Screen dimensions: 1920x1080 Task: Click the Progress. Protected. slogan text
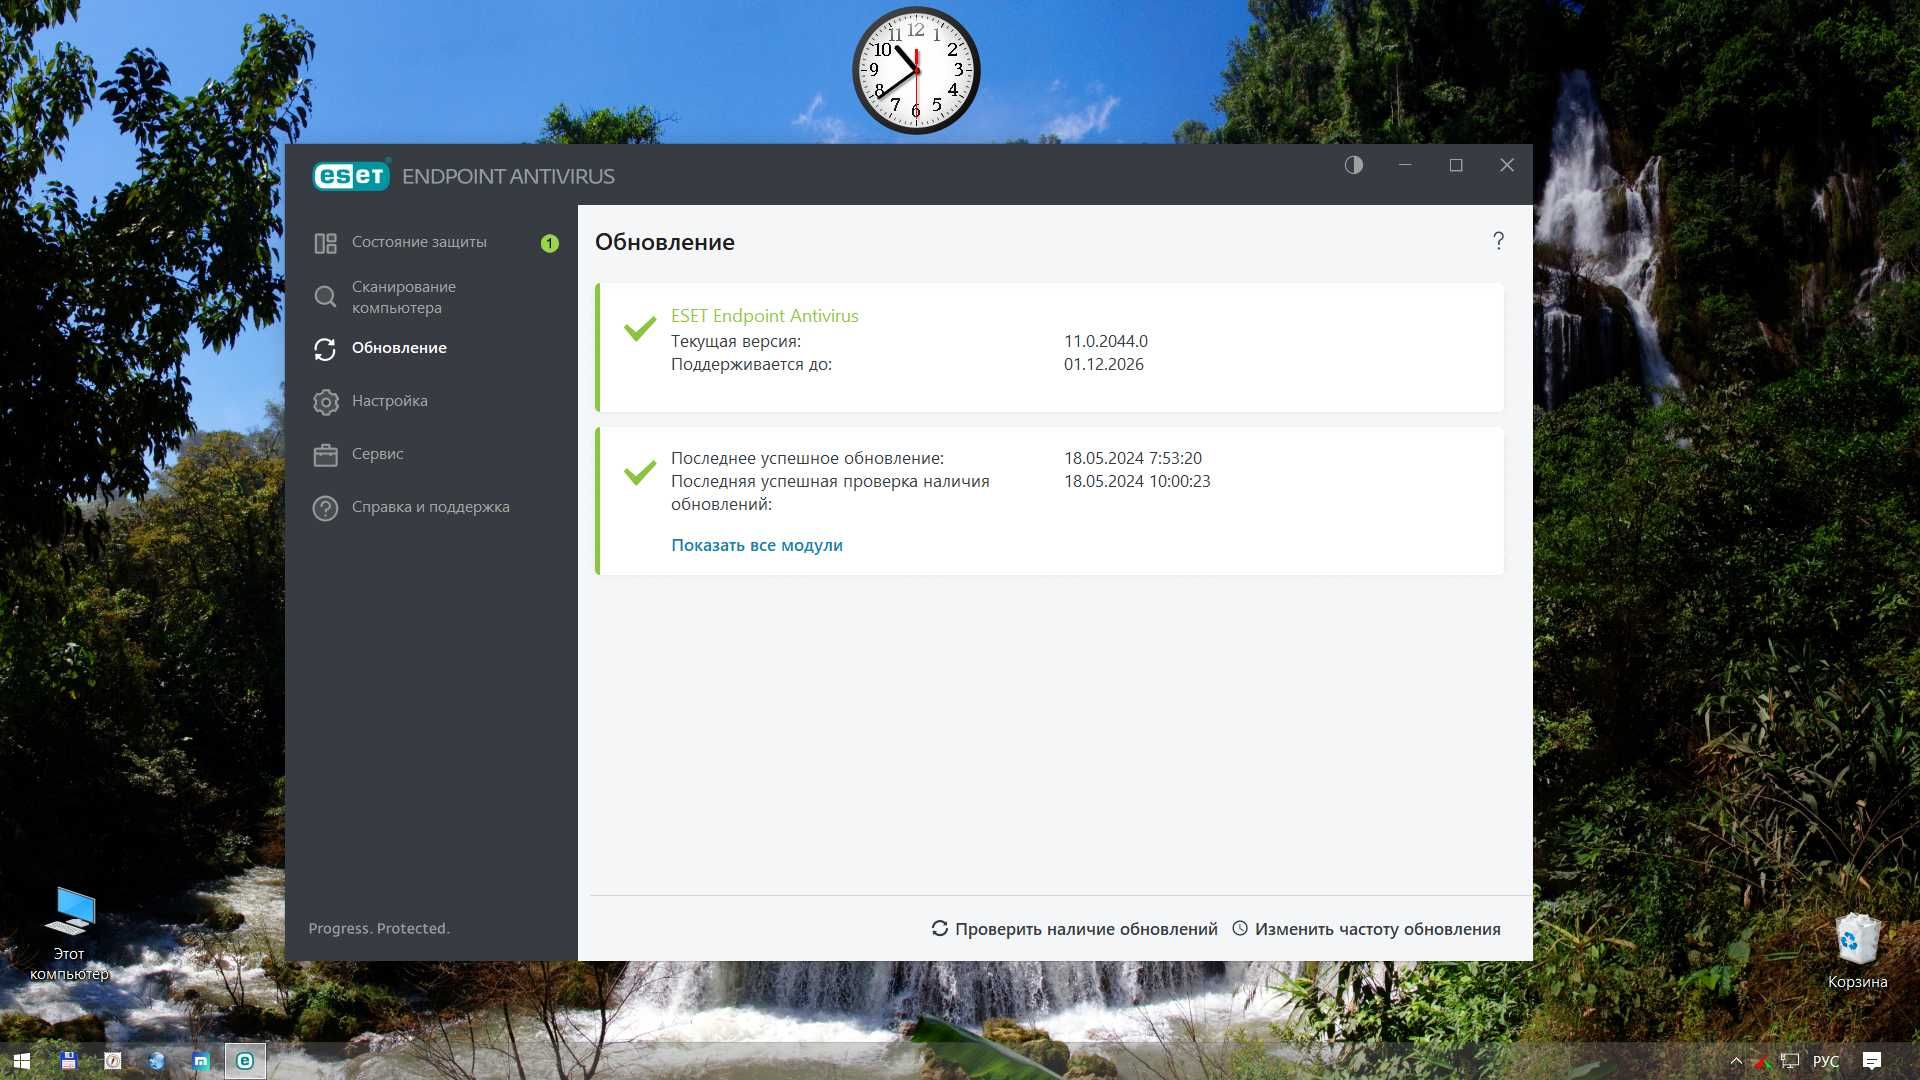tap(379, 928)
